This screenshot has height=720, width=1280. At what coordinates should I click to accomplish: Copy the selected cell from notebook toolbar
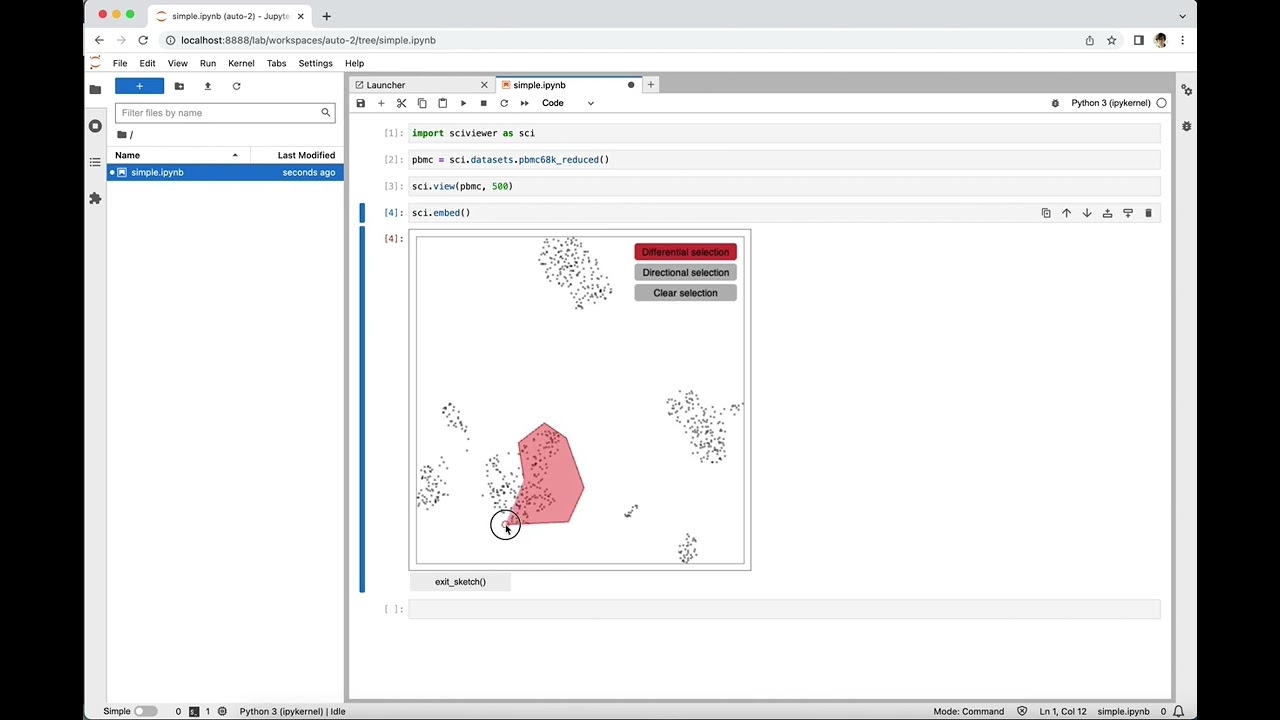(x=422, y=103)
